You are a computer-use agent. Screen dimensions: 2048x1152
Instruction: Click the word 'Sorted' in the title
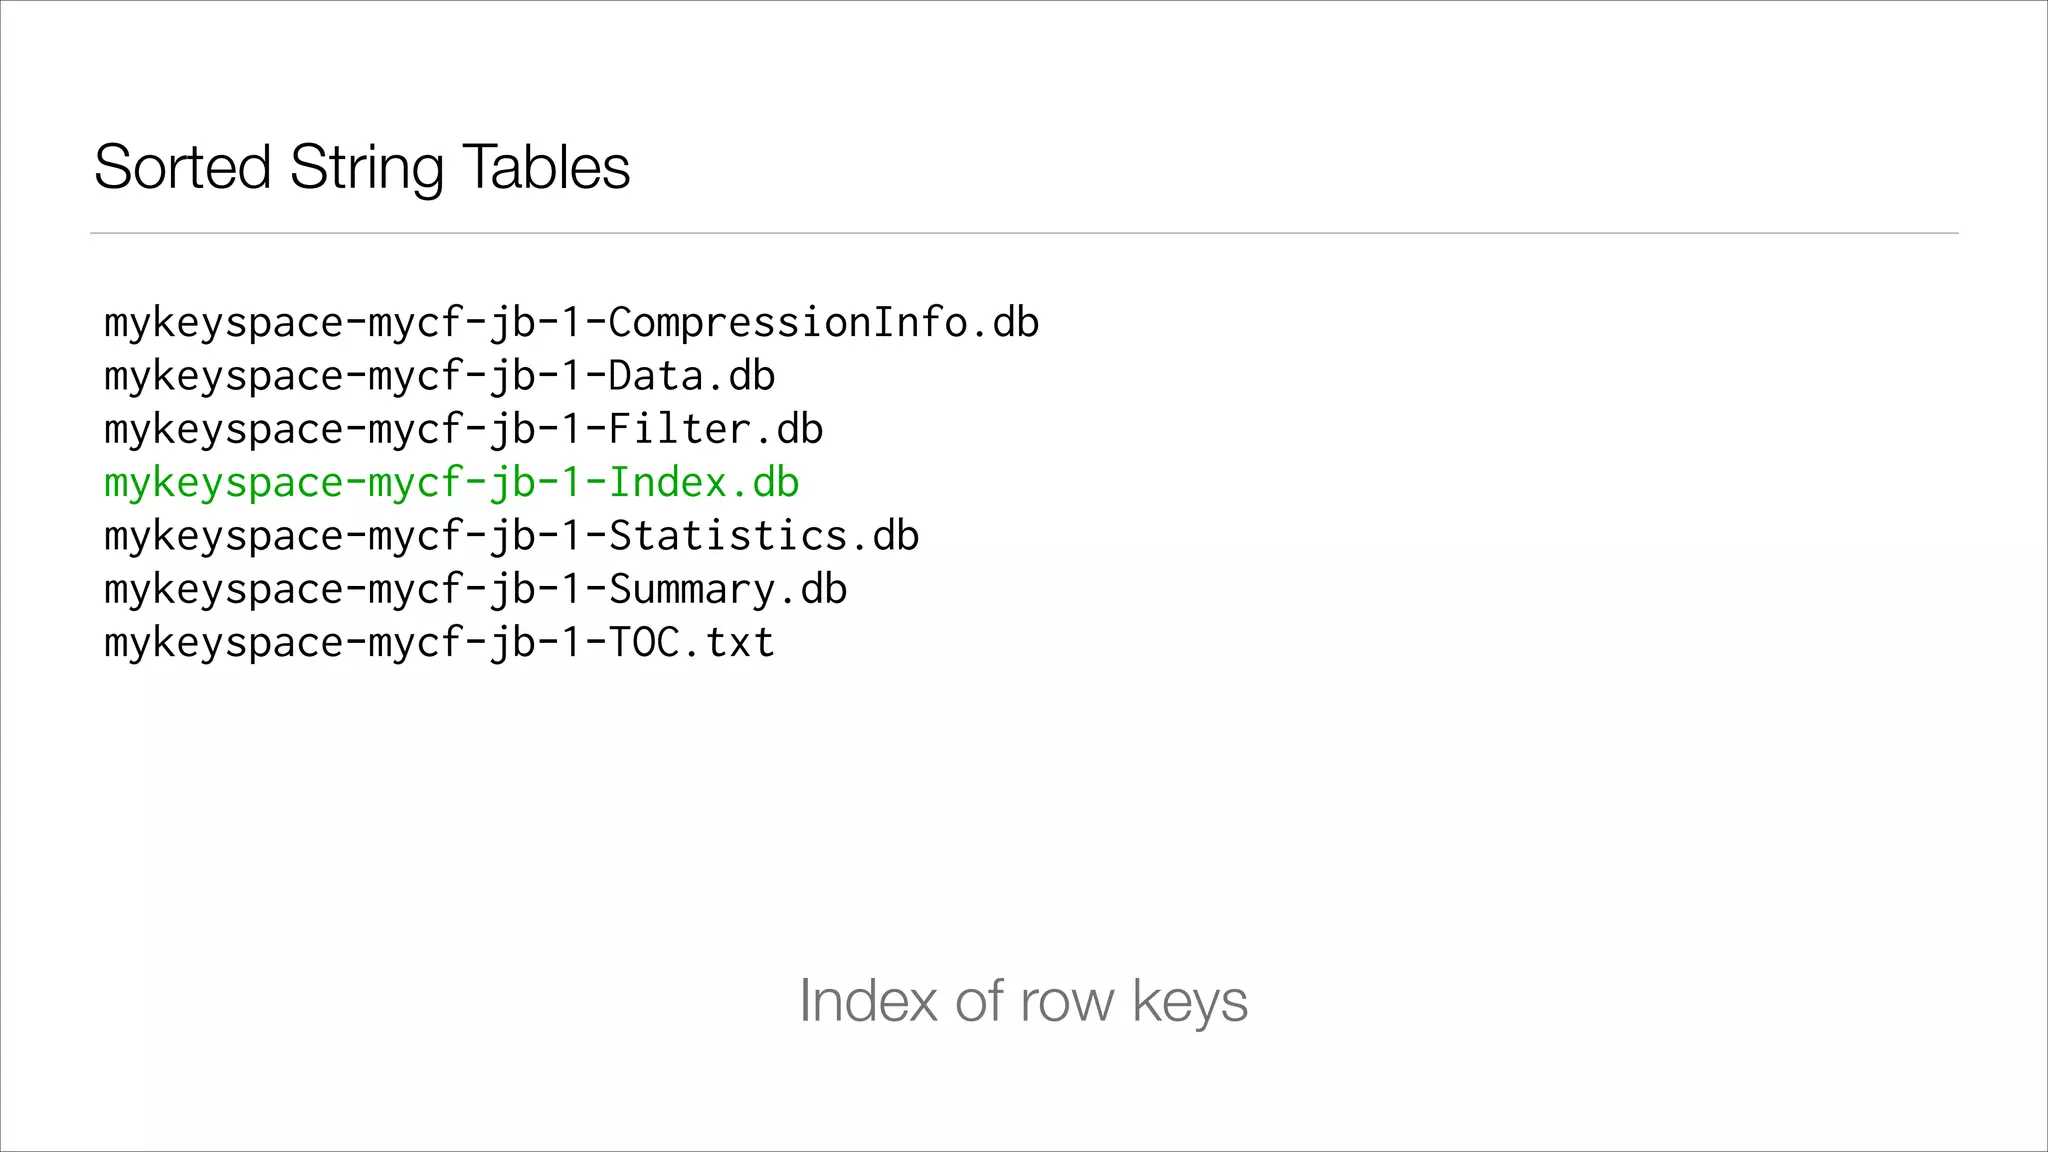coord(183,167)
